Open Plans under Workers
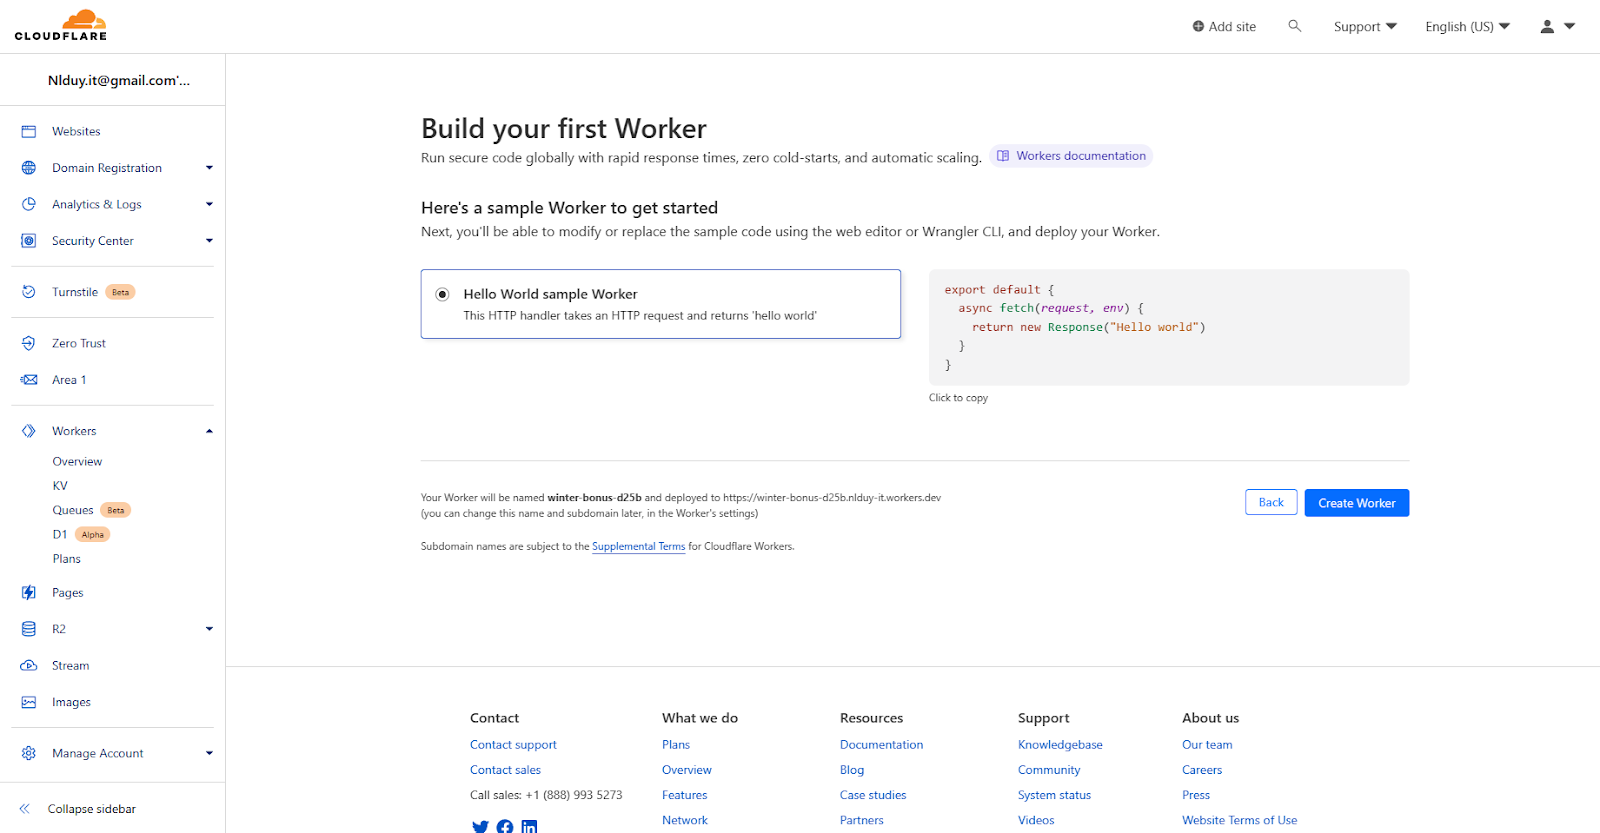Viewport: 1600px width, 833px height. tap(67, 559)
